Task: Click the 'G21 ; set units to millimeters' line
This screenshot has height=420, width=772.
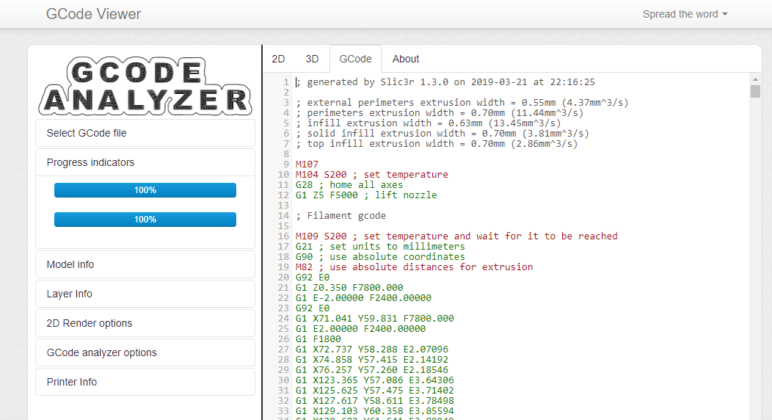Action: [380, 247]
